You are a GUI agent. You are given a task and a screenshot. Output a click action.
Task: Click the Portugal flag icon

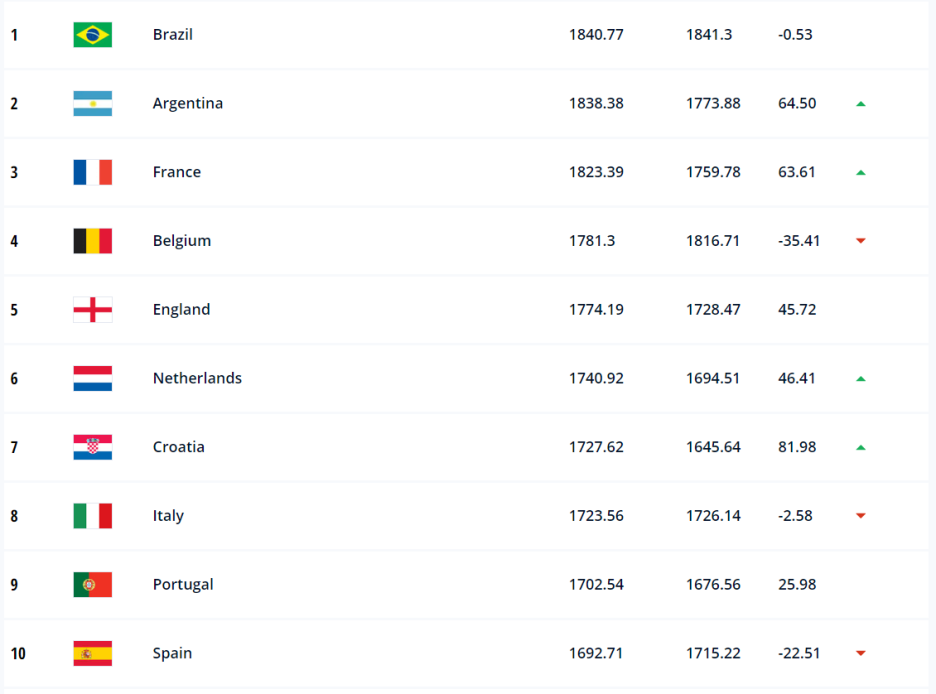(93, 584)
